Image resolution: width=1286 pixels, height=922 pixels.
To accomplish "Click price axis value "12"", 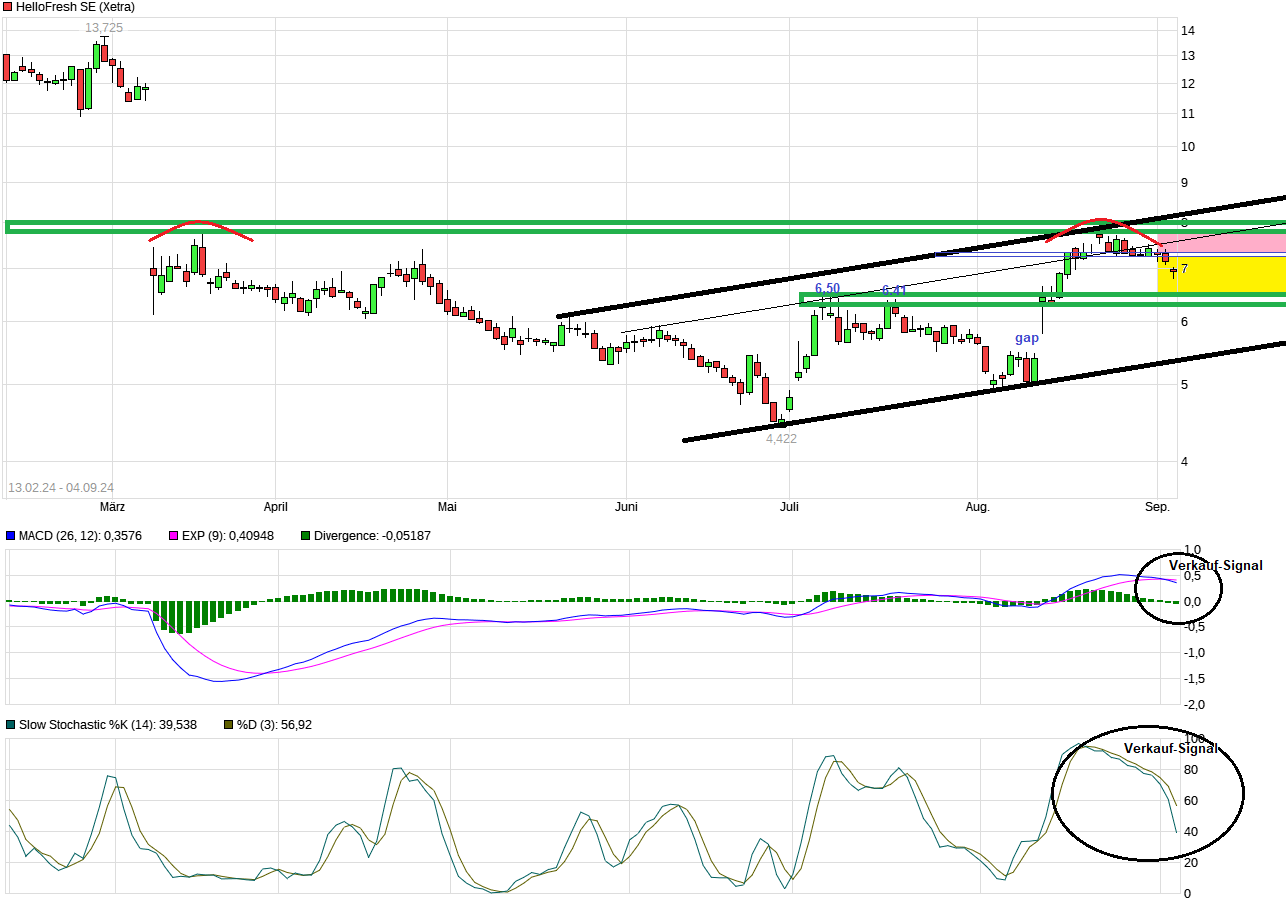I will (x=1189, y=84).
